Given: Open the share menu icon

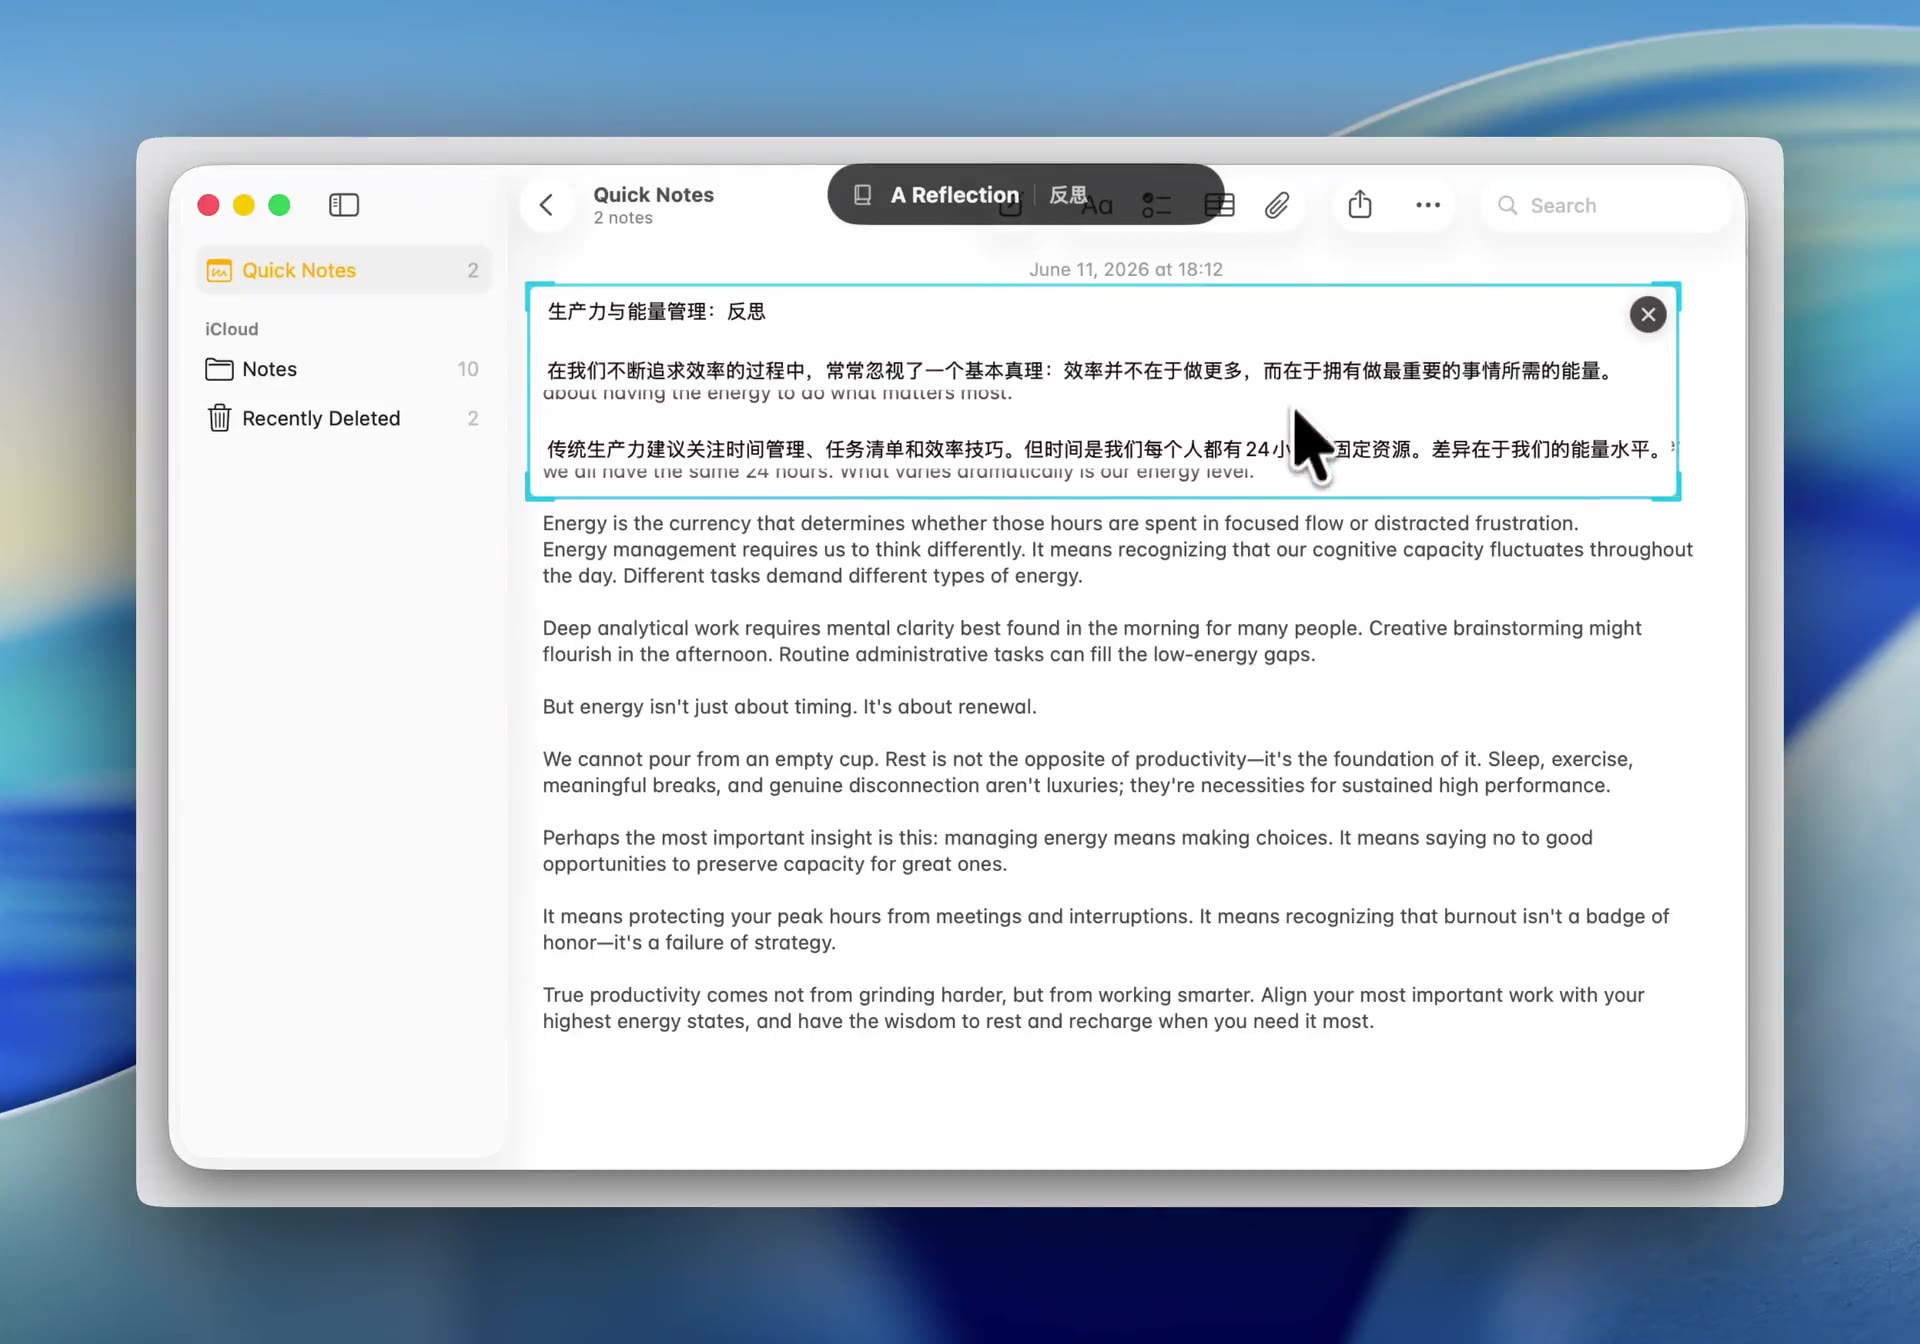Looking at the screenshot, I should click(x=1360, y=205).
